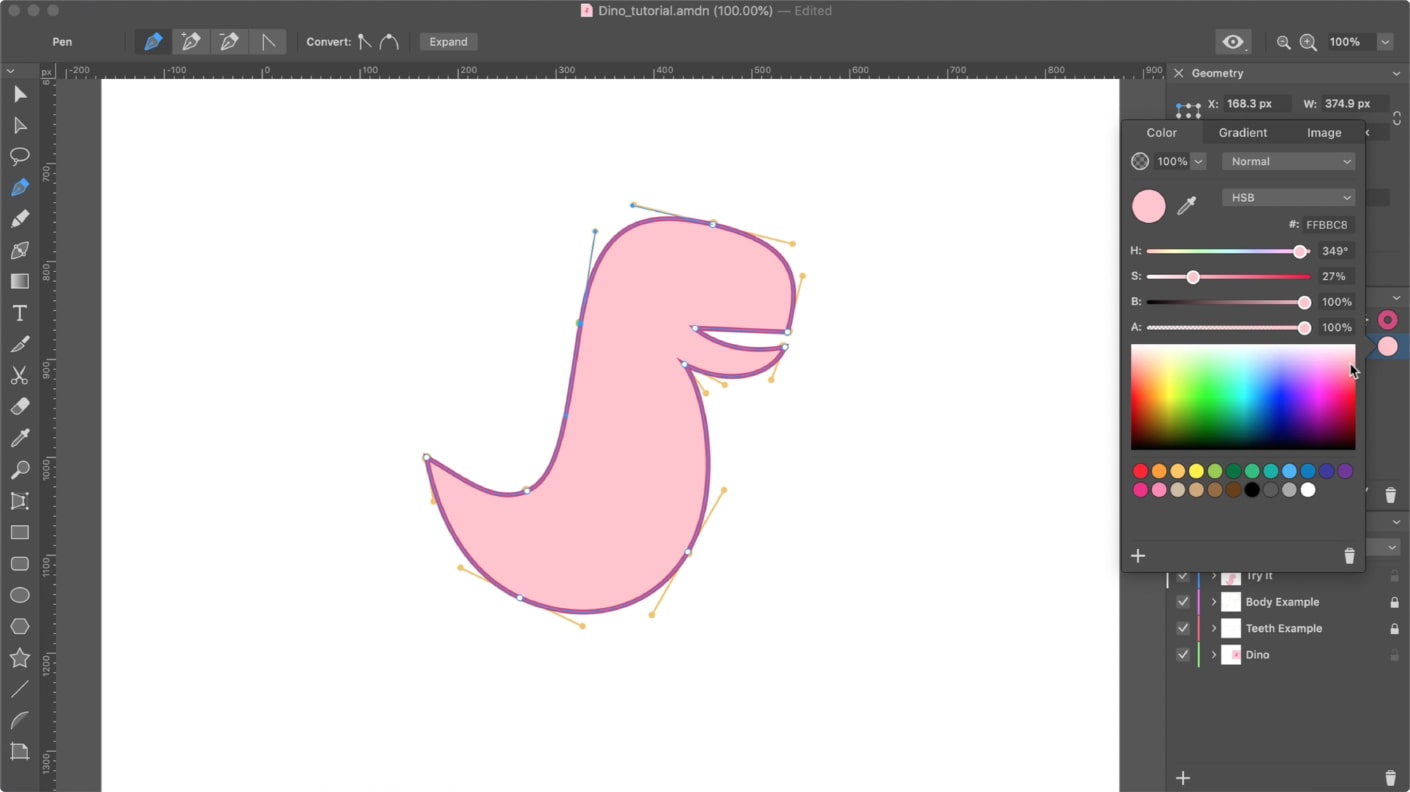The height and width of the screenshot is (792, 1410).
Task: Select the Rounded Rectangle tool
Action: pyautogui.click(x=19, y=564)
